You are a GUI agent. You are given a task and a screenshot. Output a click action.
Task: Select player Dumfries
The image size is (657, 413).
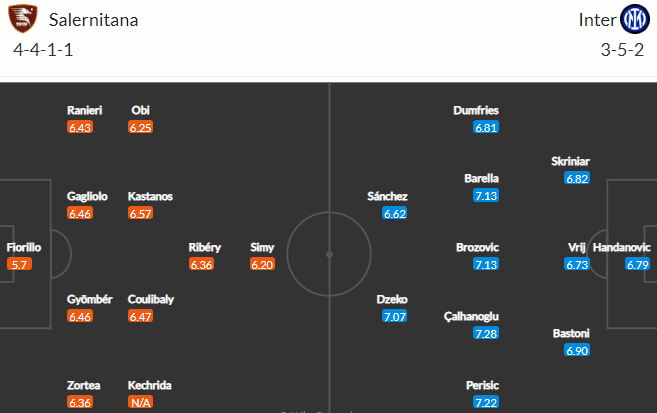pos(476,111)
